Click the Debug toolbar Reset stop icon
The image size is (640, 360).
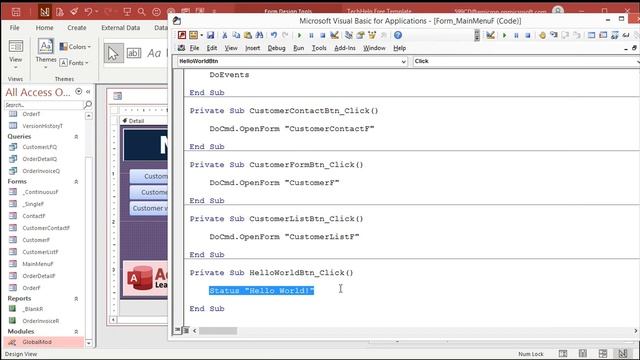(x=528, y=36)
